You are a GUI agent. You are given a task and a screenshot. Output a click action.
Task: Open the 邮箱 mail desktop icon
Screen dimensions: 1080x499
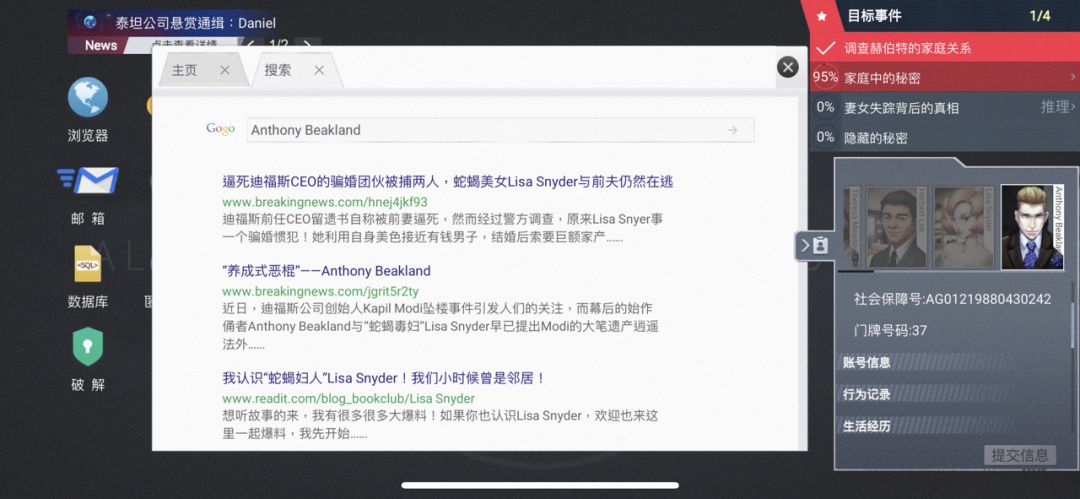(x=87, y=181)
